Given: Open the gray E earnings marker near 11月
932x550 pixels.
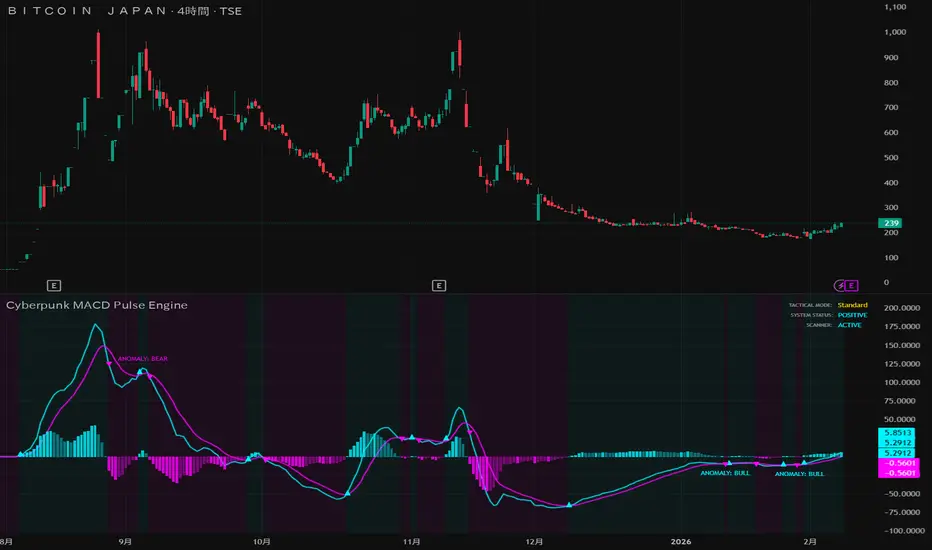Looking at the screenshot, I should point(439,286).
